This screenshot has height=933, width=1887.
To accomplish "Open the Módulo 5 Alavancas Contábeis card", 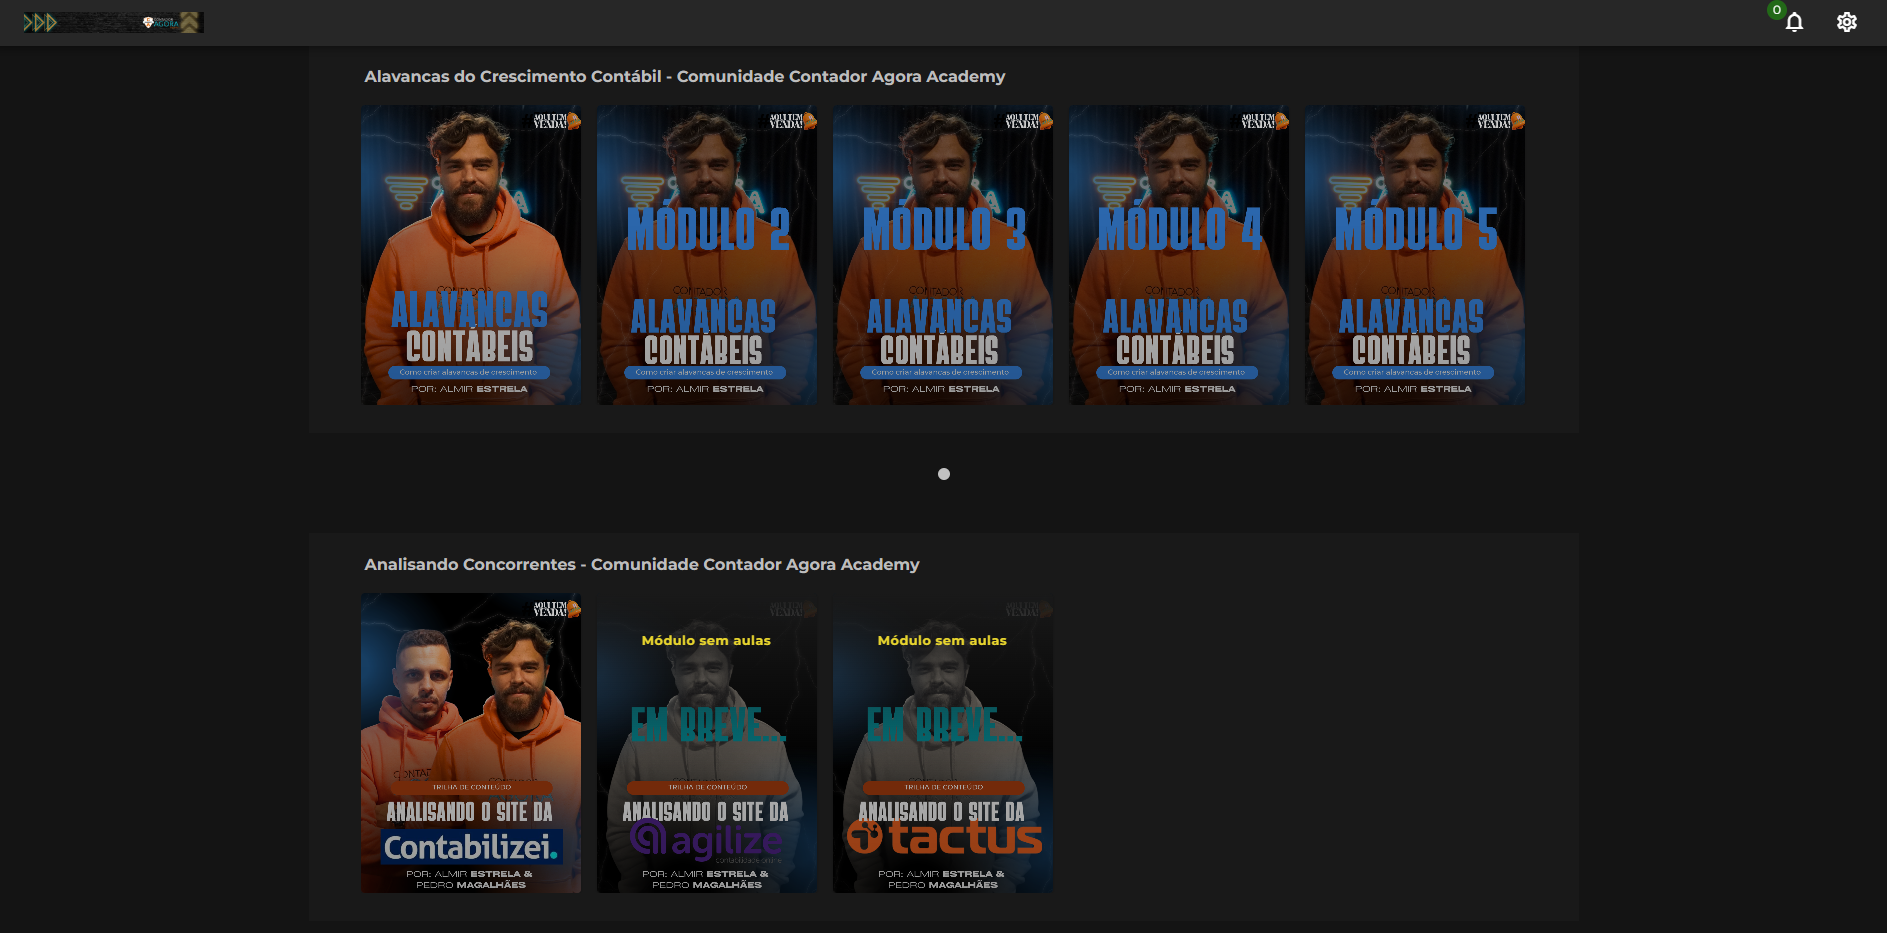I will [1415, 255].
